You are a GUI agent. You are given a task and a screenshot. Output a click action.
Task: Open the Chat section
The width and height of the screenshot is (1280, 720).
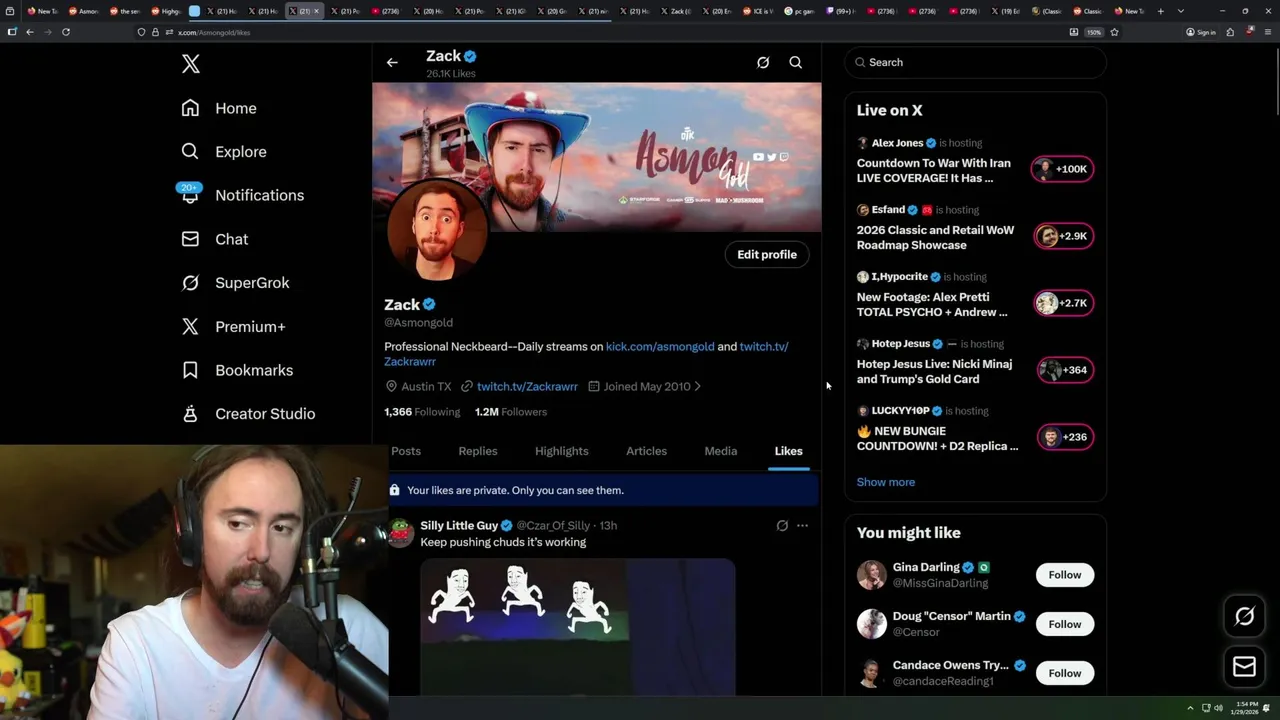coord(215,239)
